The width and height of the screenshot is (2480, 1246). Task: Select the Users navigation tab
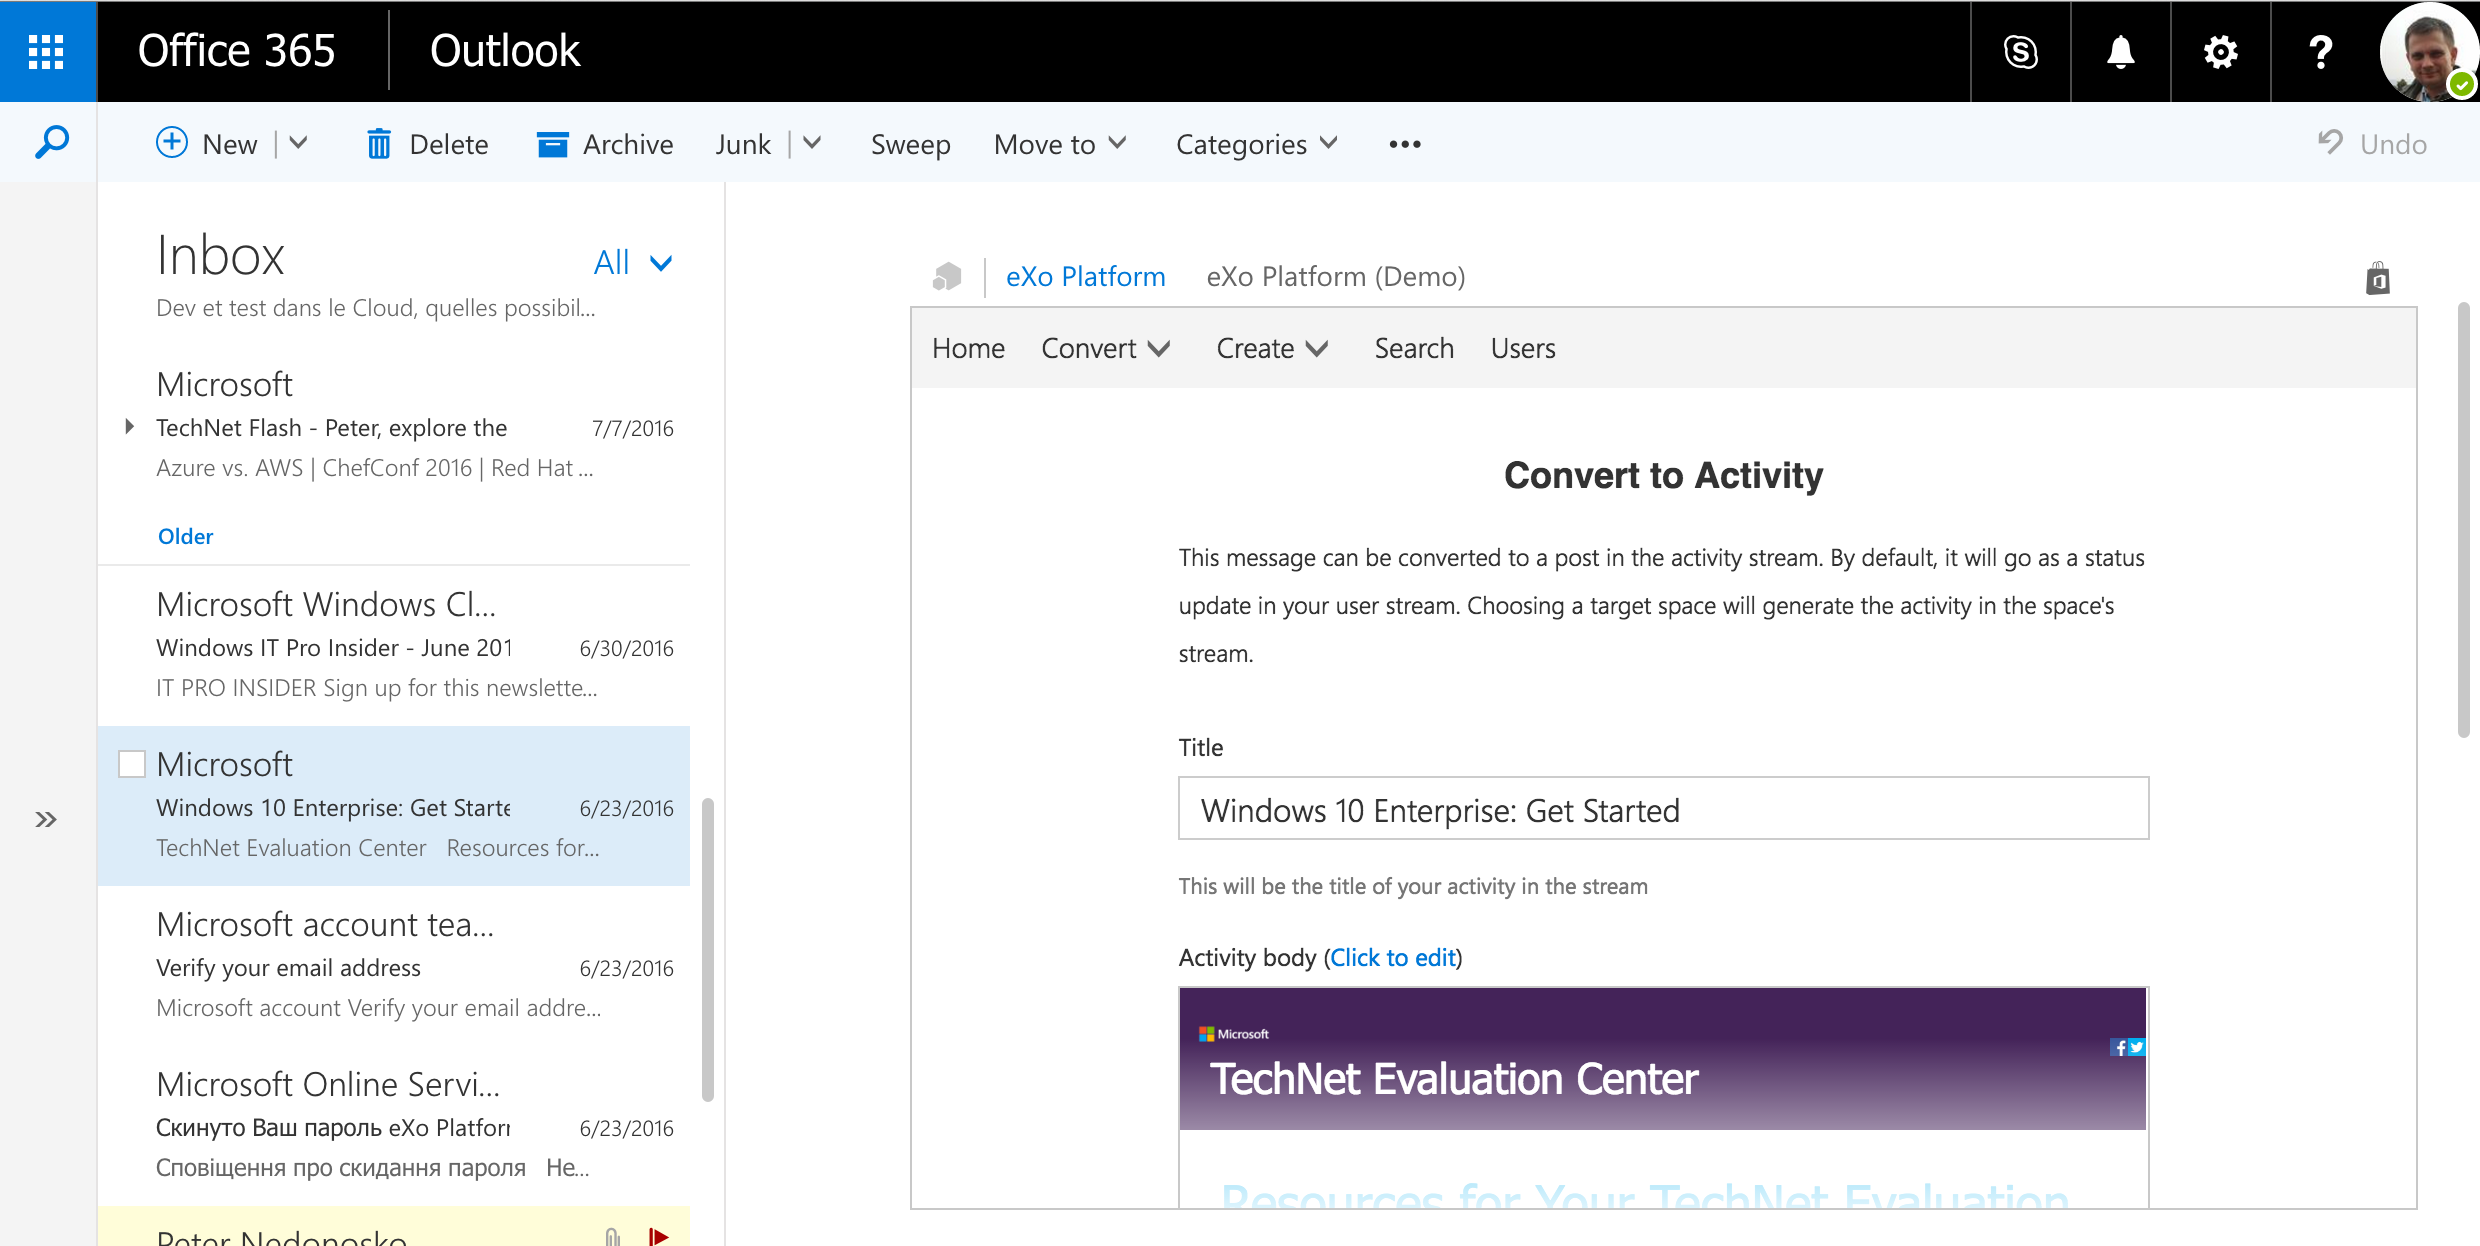point(1522,346)
